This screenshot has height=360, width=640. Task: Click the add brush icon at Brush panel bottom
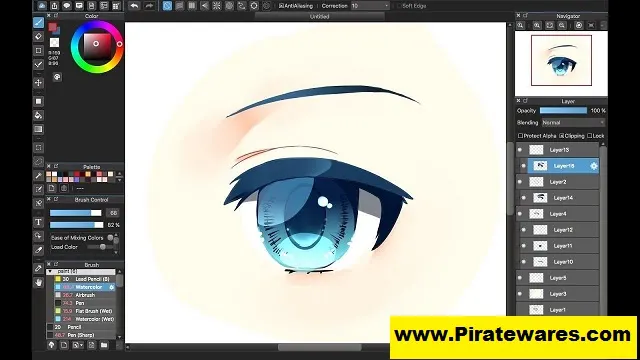[64, 345]
